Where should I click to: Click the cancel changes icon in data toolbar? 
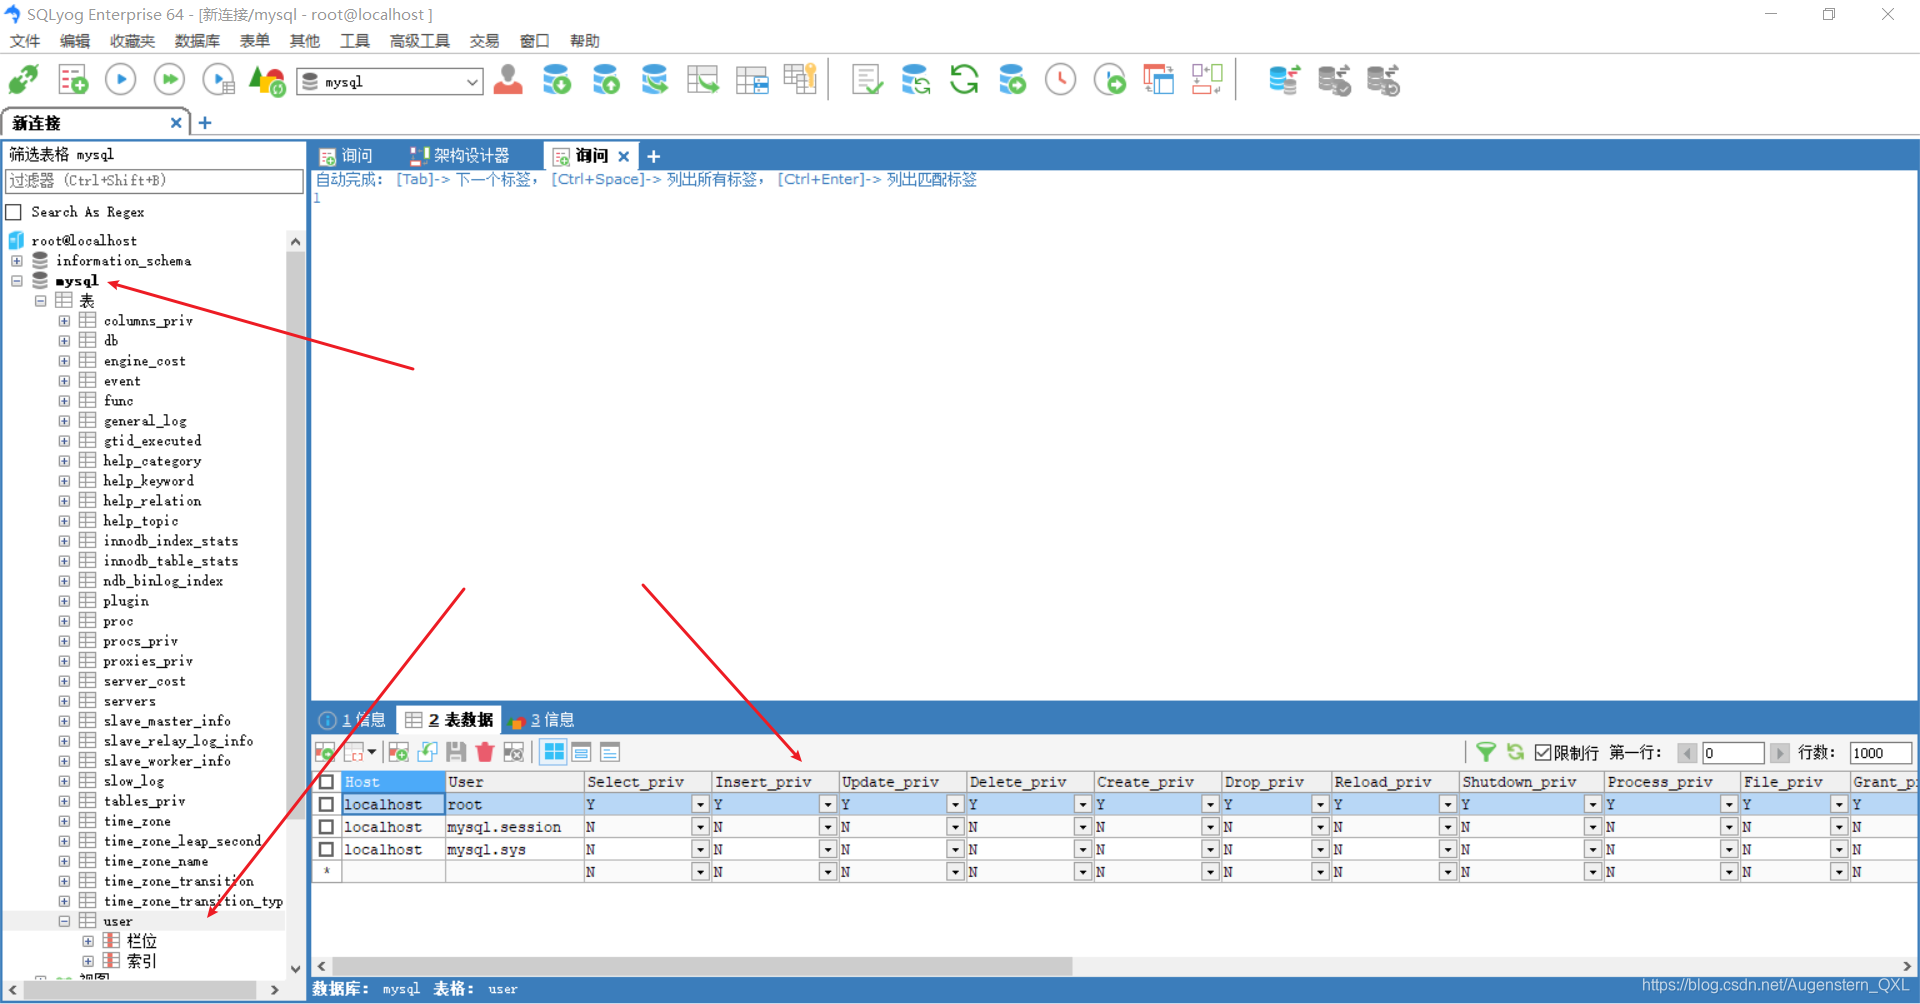tap(514, 752)
